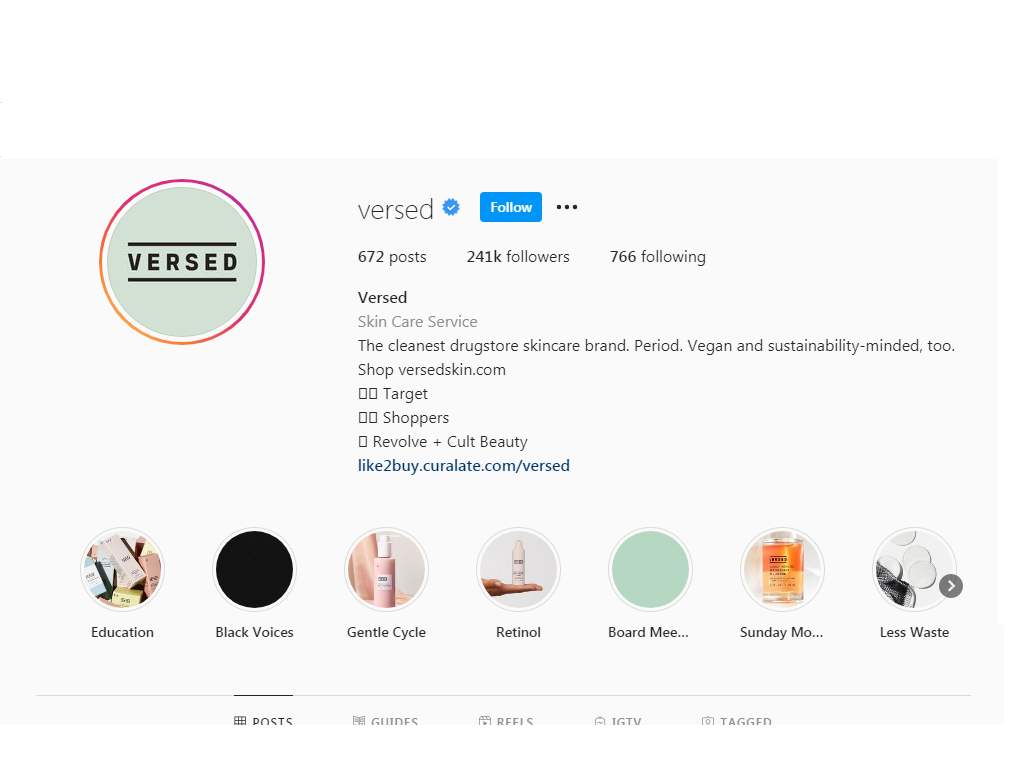This screenshot has width=1024, height=768.
Task: Open the like2buy.curalate.com/versed link
Action: point(464,466)
